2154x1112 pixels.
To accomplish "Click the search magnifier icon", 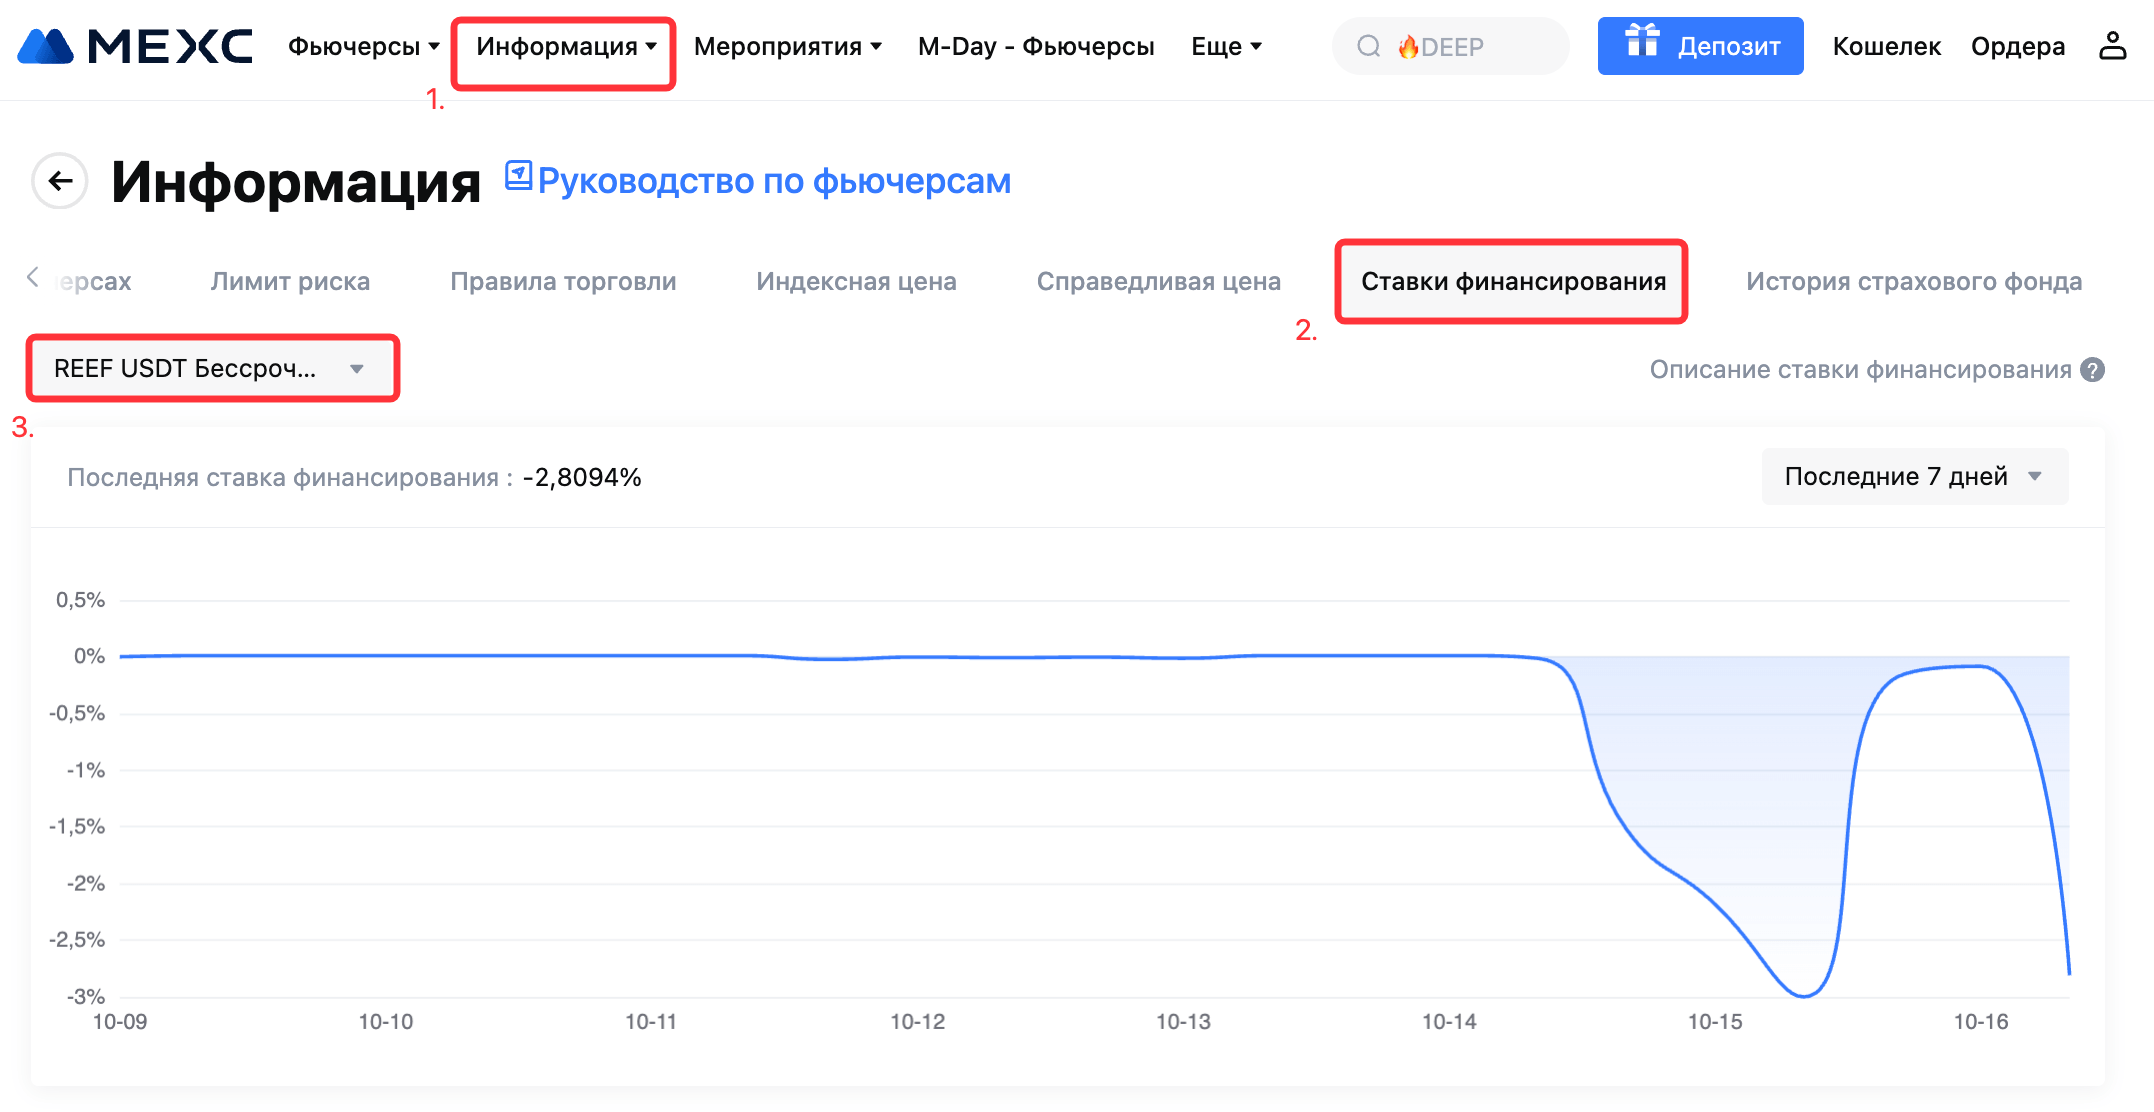I will coord(1369,46).
